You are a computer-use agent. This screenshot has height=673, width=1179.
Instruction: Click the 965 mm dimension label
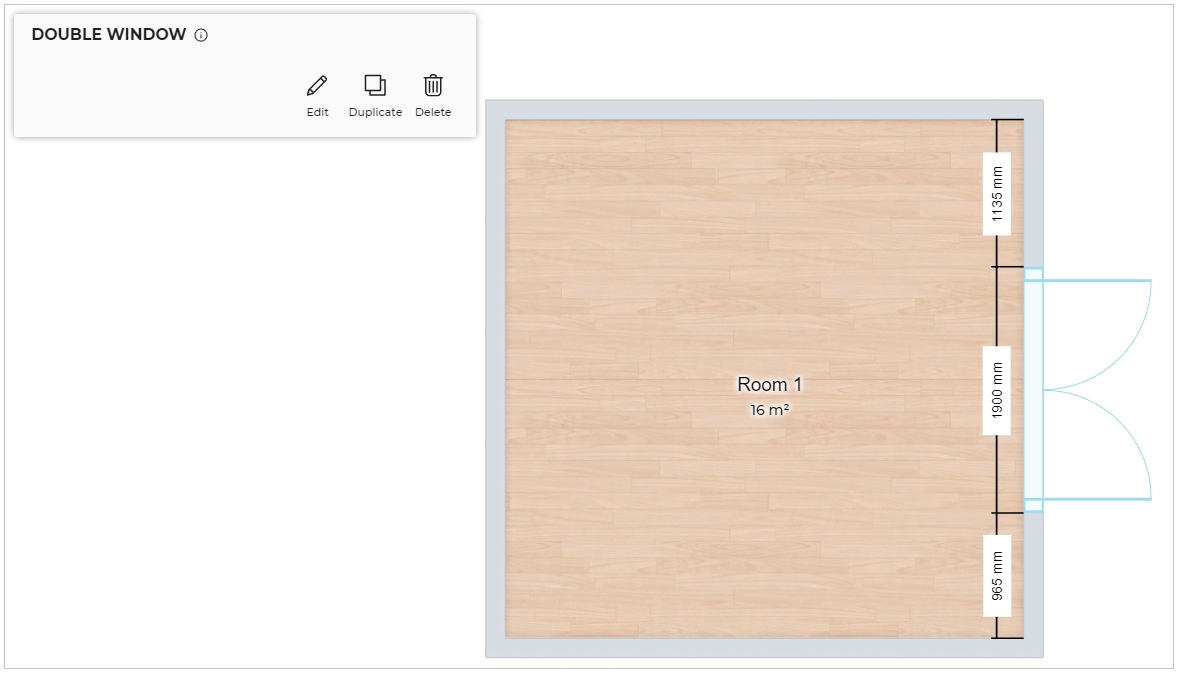tap(997, 576)
